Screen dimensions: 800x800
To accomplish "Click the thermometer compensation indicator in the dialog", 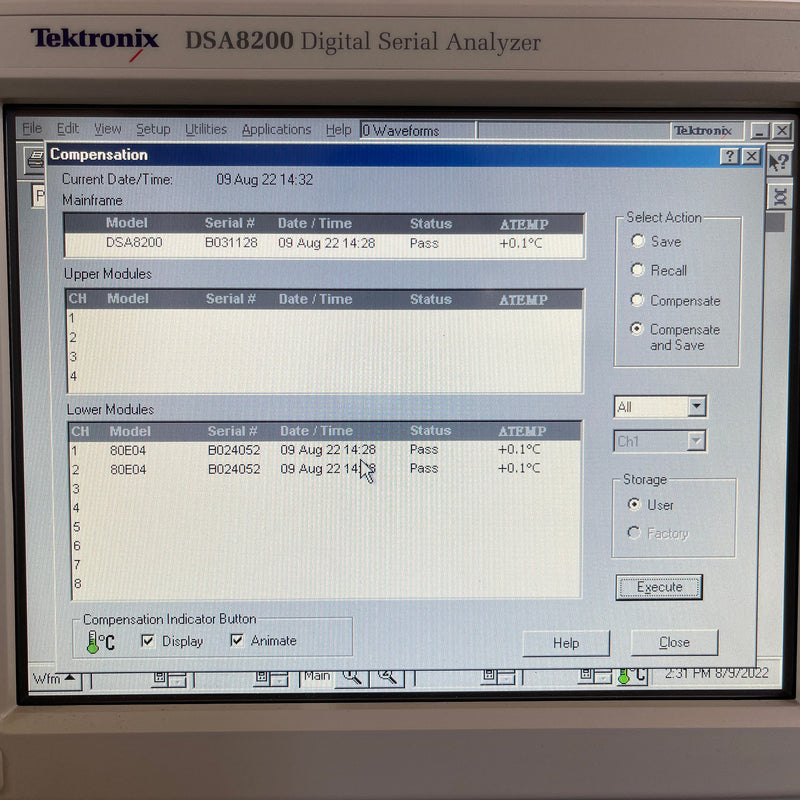I will tap(101, 641).
